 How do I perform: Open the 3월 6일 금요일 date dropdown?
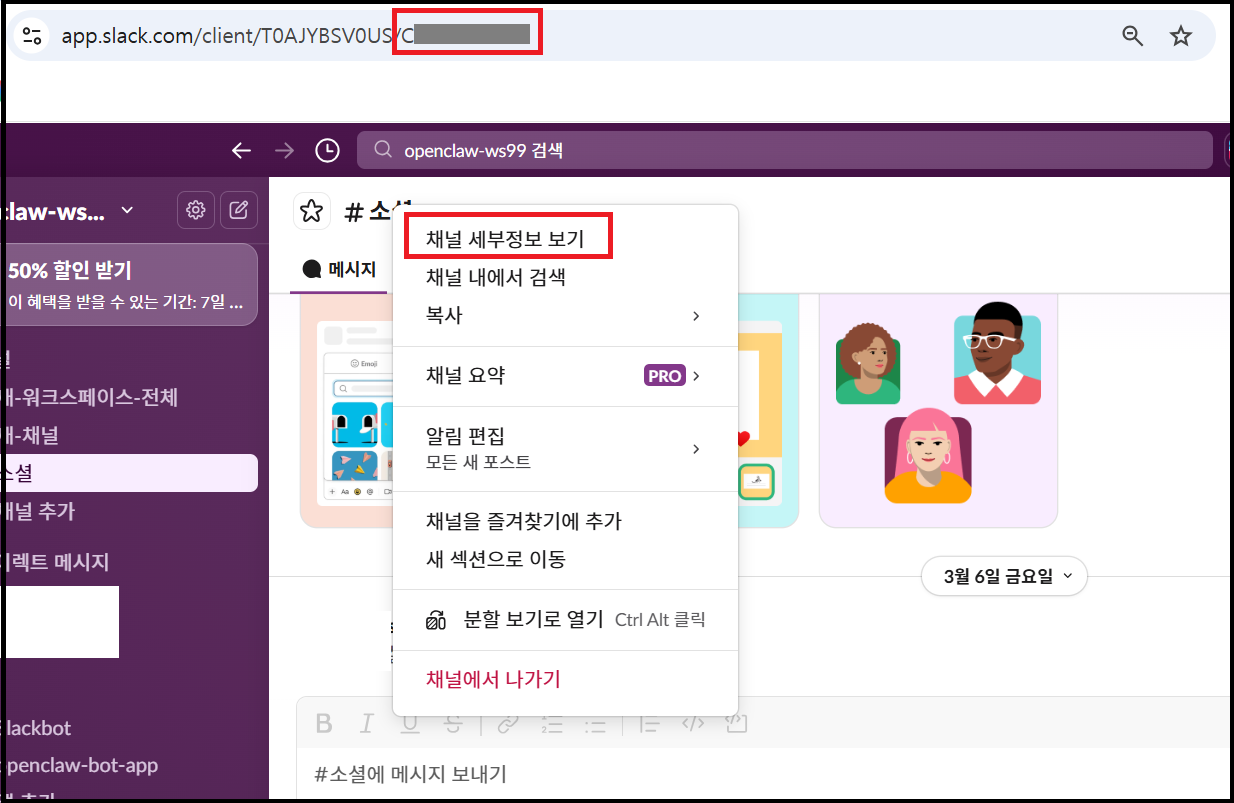tap(1004, 576)
